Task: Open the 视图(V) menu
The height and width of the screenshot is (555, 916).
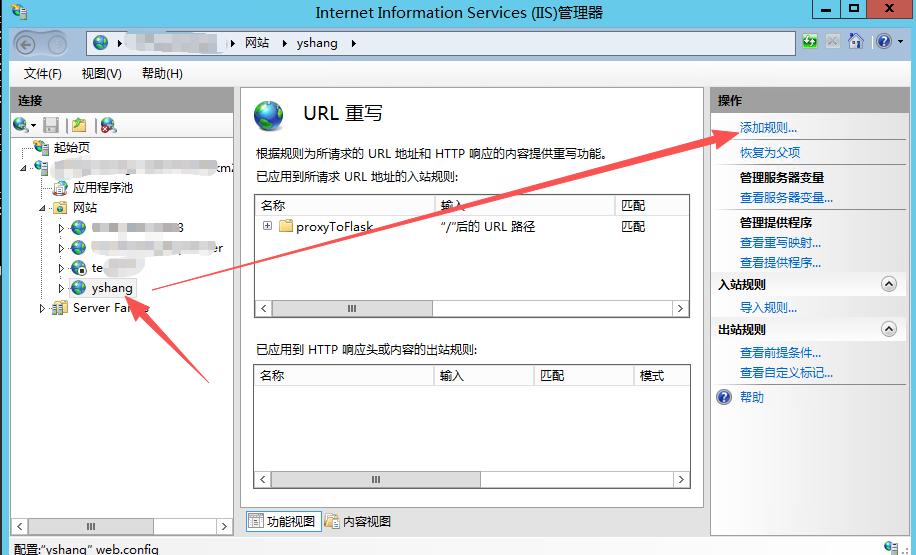Action: (102, 73)
